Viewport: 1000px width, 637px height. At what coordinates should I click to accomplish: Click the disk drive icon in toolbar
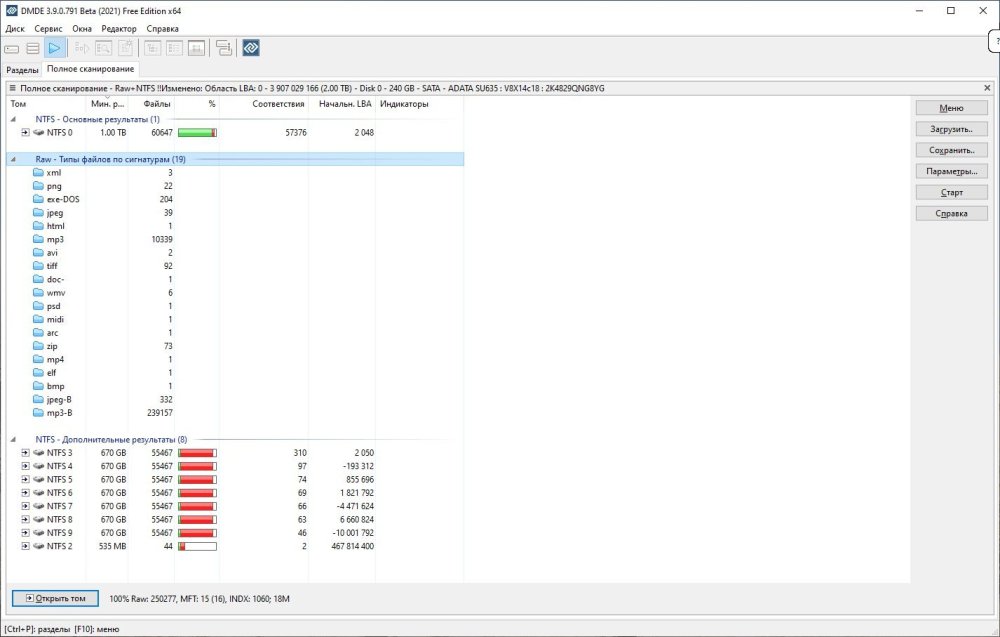coord(13,47)
